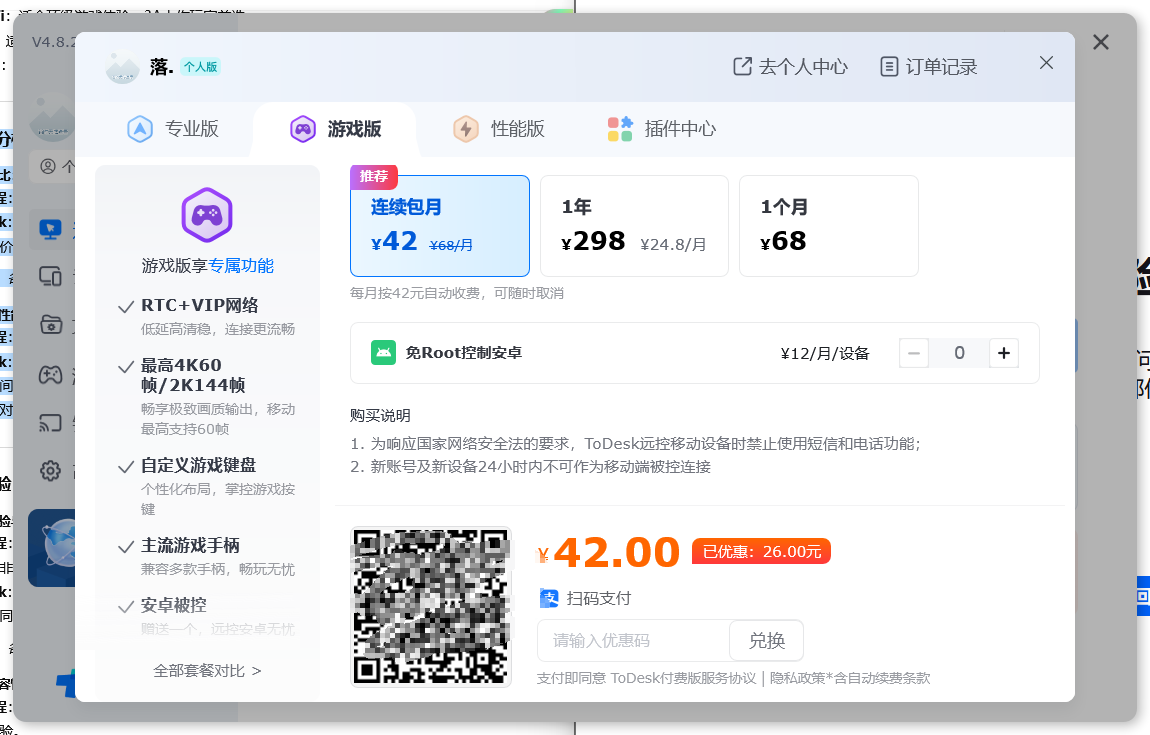This screenshot has width=1150, height=735.
Task: Click the user avatar next to 落.
Action: pos(122,67)
